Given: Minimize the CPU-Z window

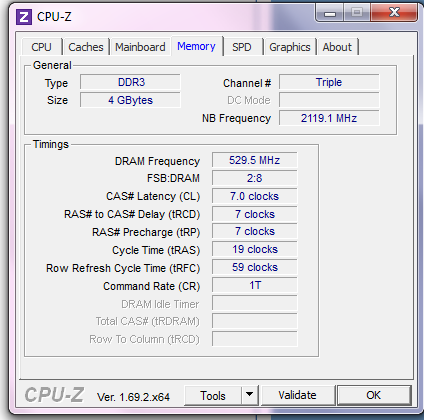Looking at the screenshot, I should pyautogui.click(x=330, y=13).
